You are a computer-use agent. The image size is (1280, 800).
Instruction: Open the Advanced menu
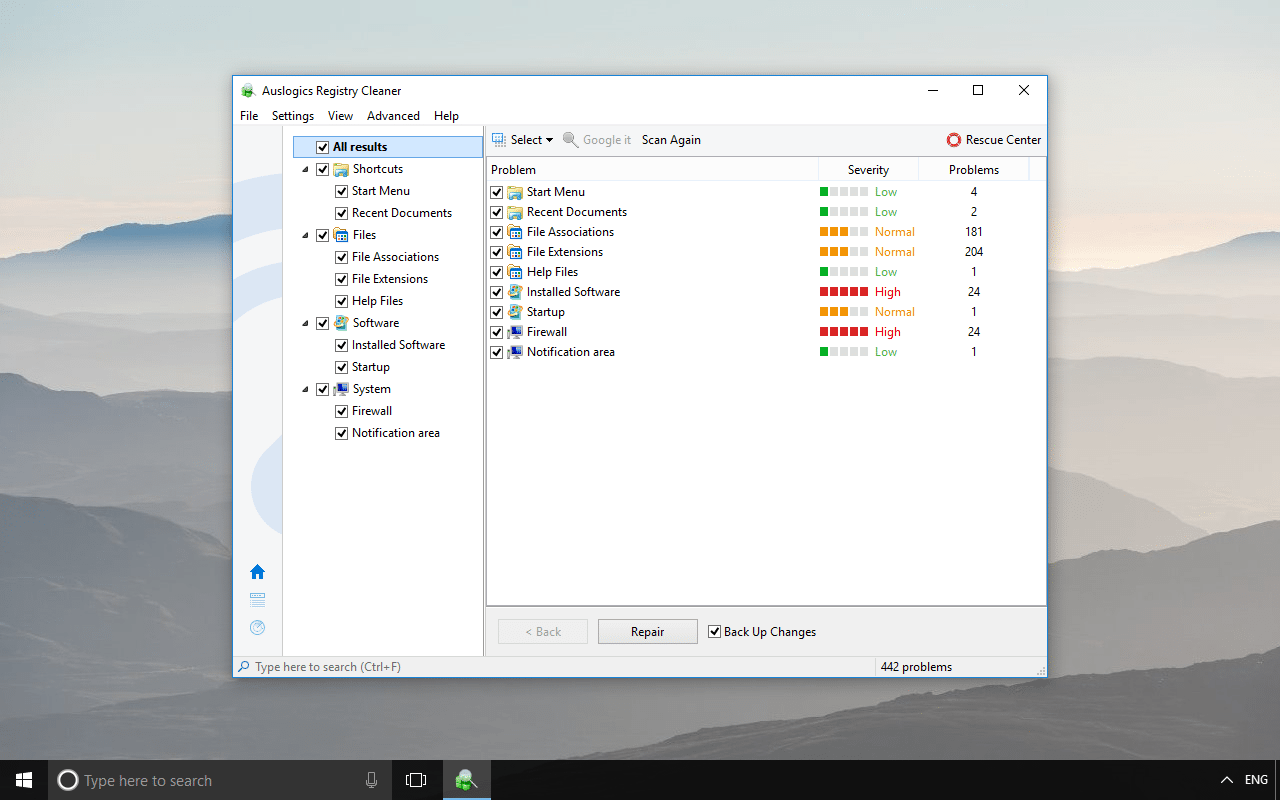coord(393,116)
